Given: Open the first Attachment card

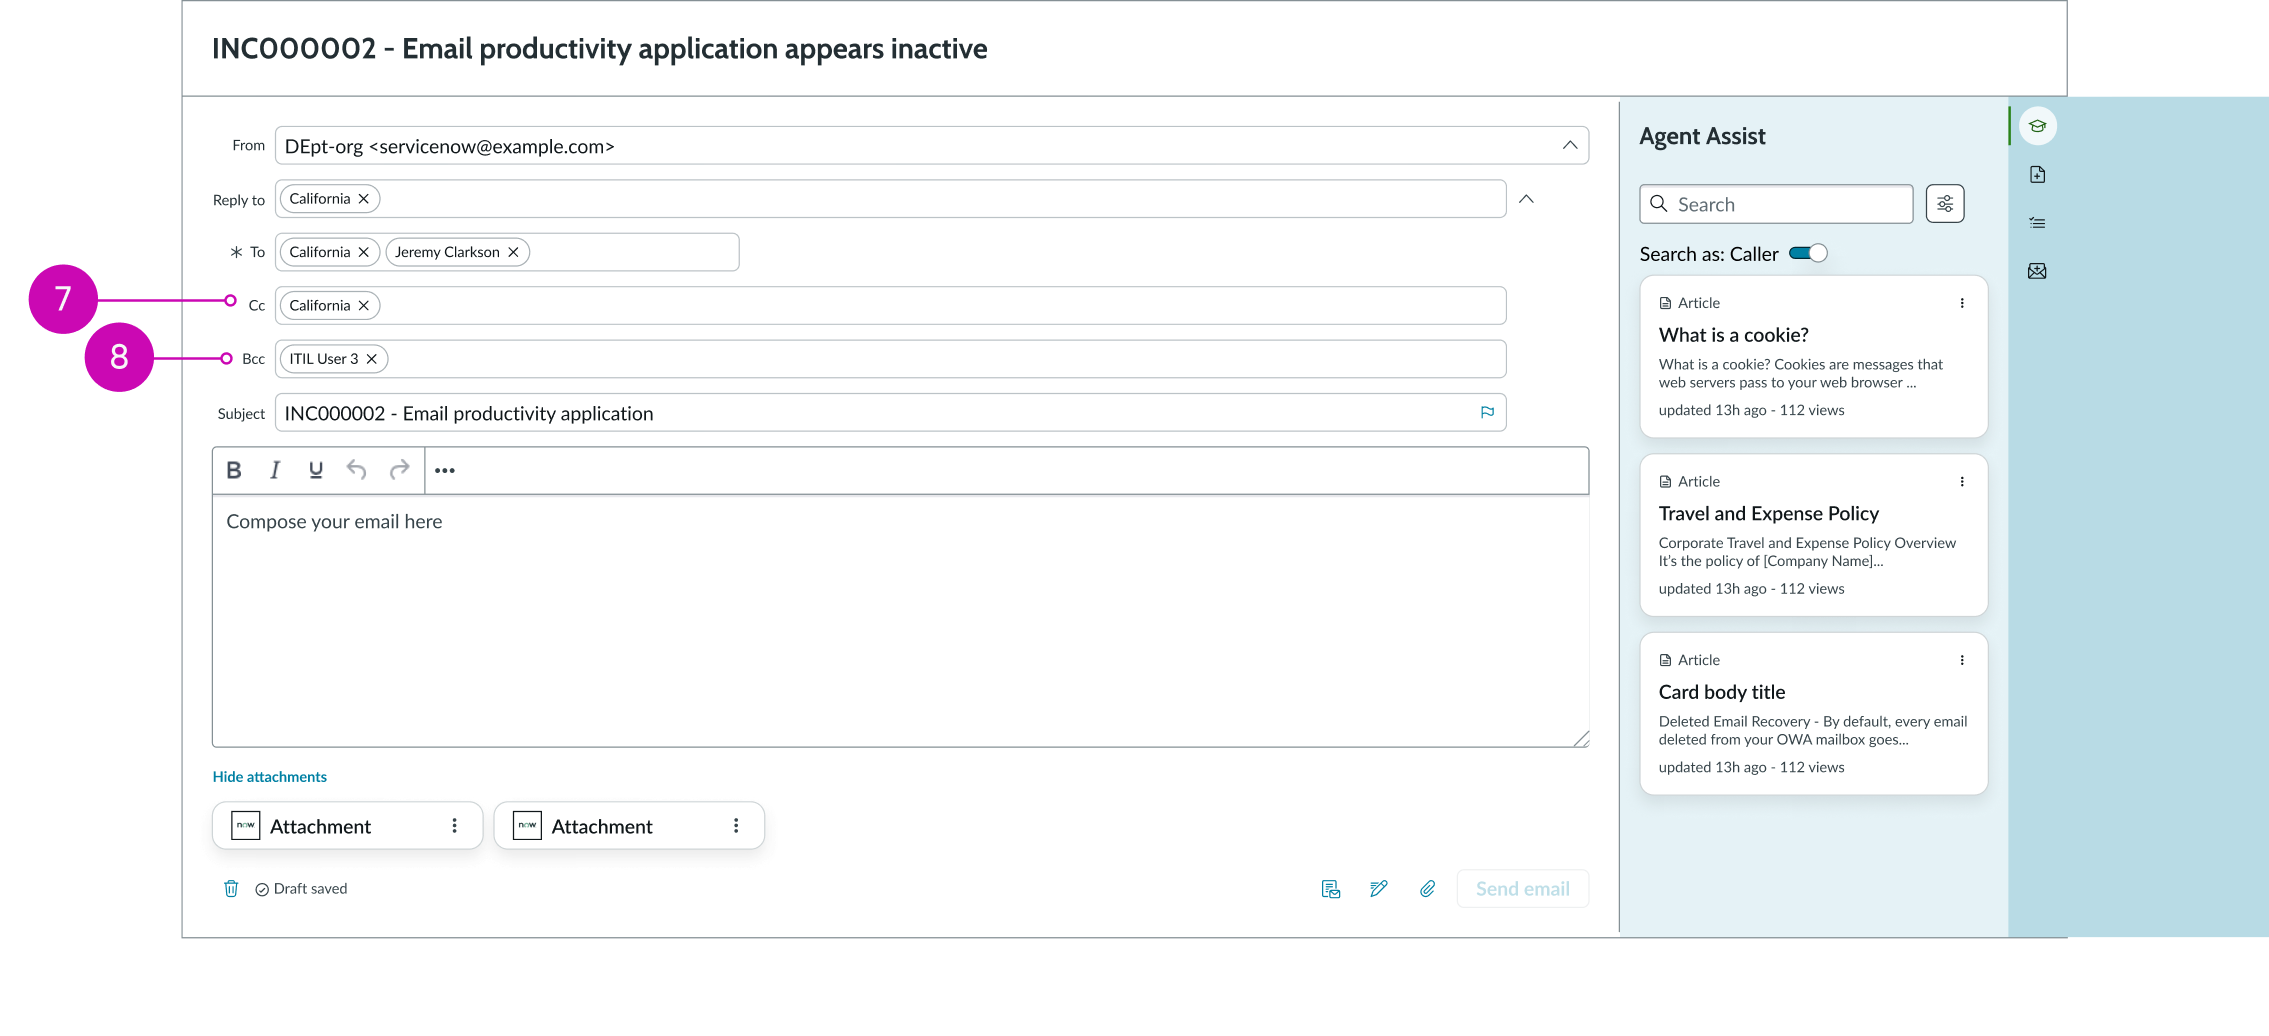Looking at the screenshot, I should point(347,826).
